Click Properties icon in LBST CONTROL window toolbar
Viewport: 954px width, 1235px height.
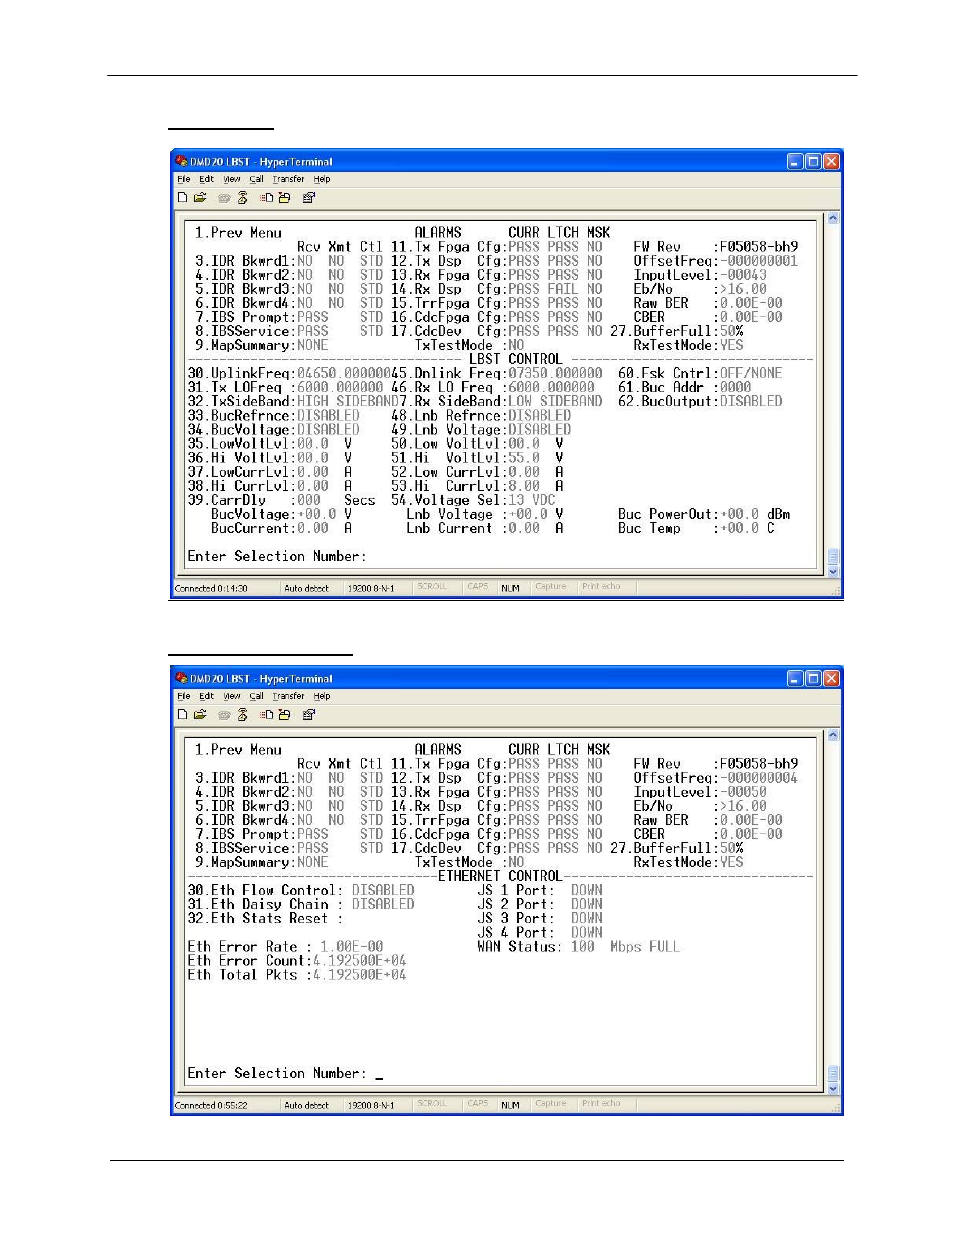tap(309, 198)
